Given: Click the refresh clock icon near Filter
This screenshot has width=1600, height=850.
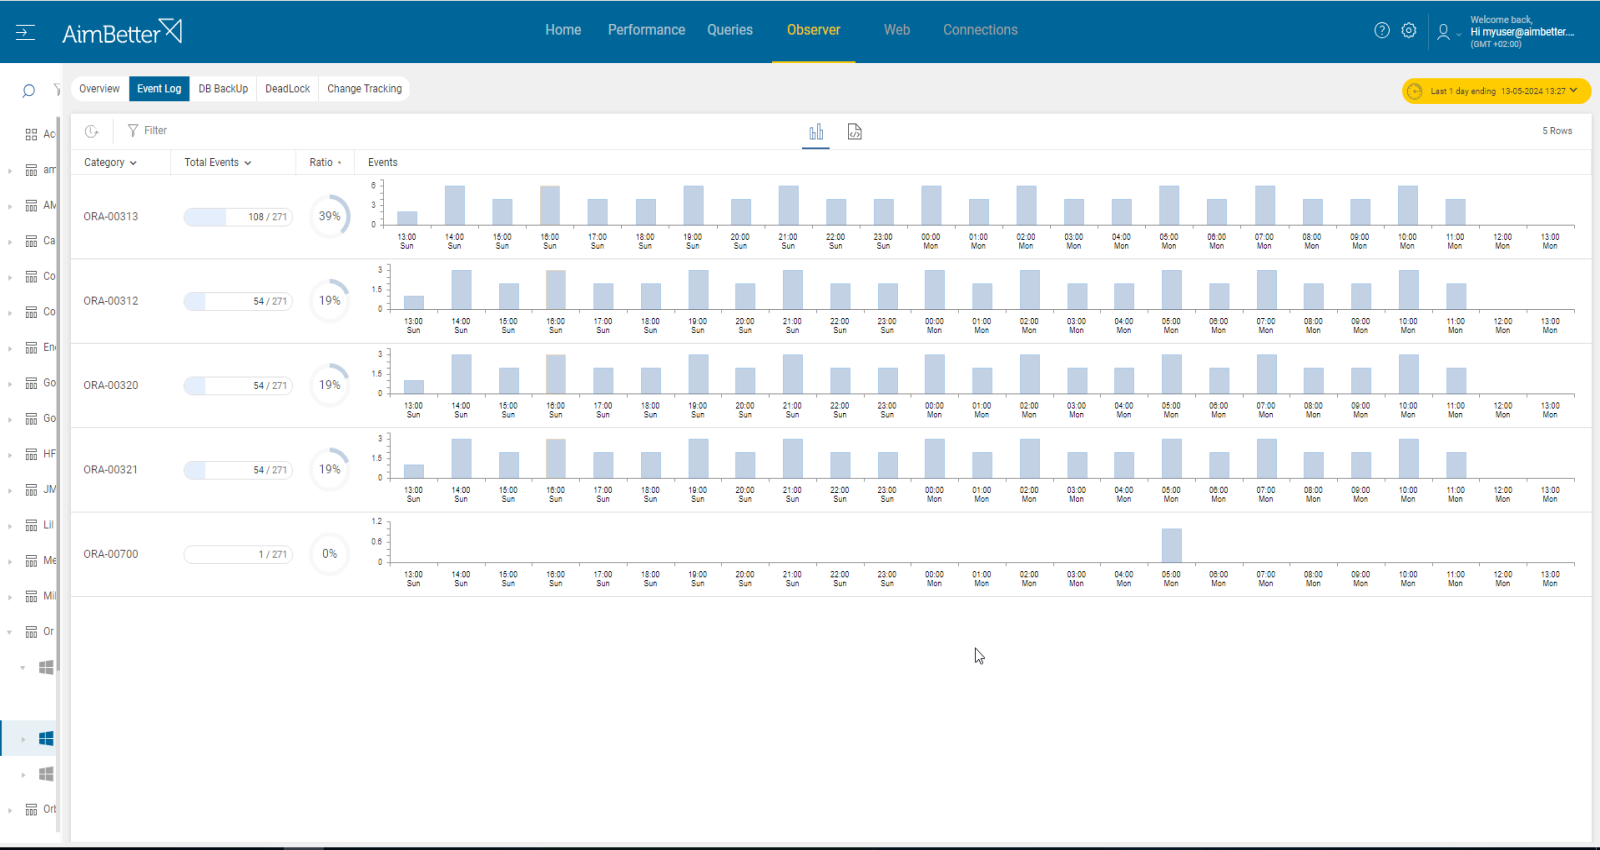Looking at the screenshot, I should point(92,131).
